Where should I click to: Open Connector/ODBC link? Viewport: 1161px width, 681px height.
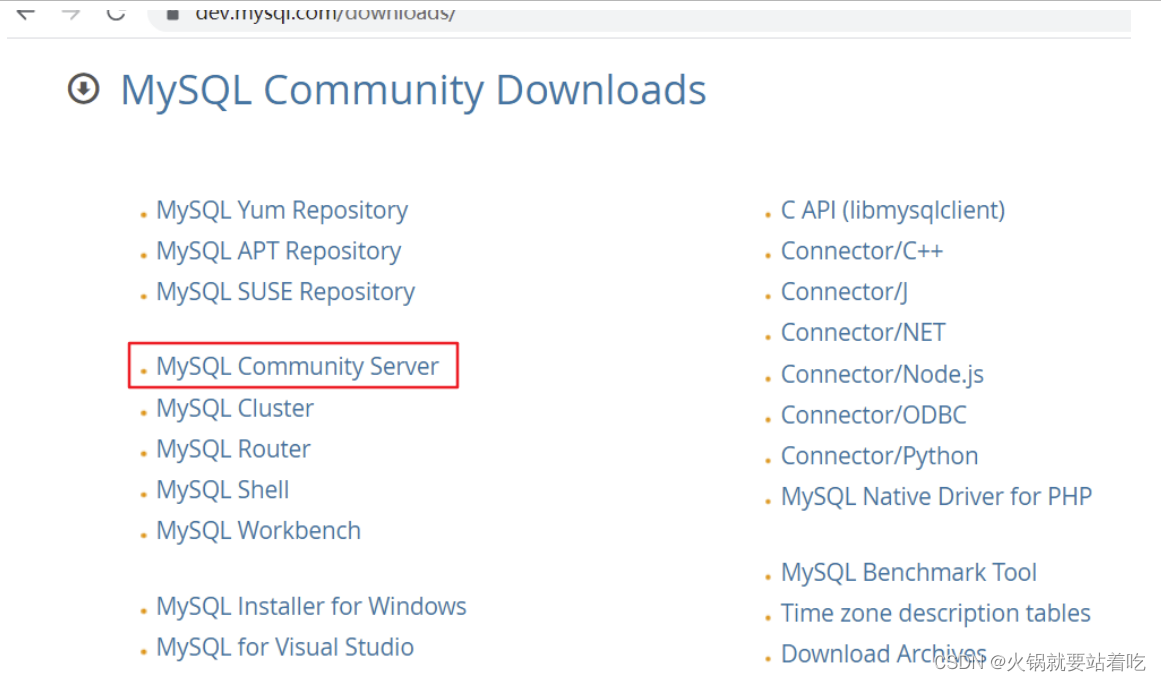click(x=874, y=415)
